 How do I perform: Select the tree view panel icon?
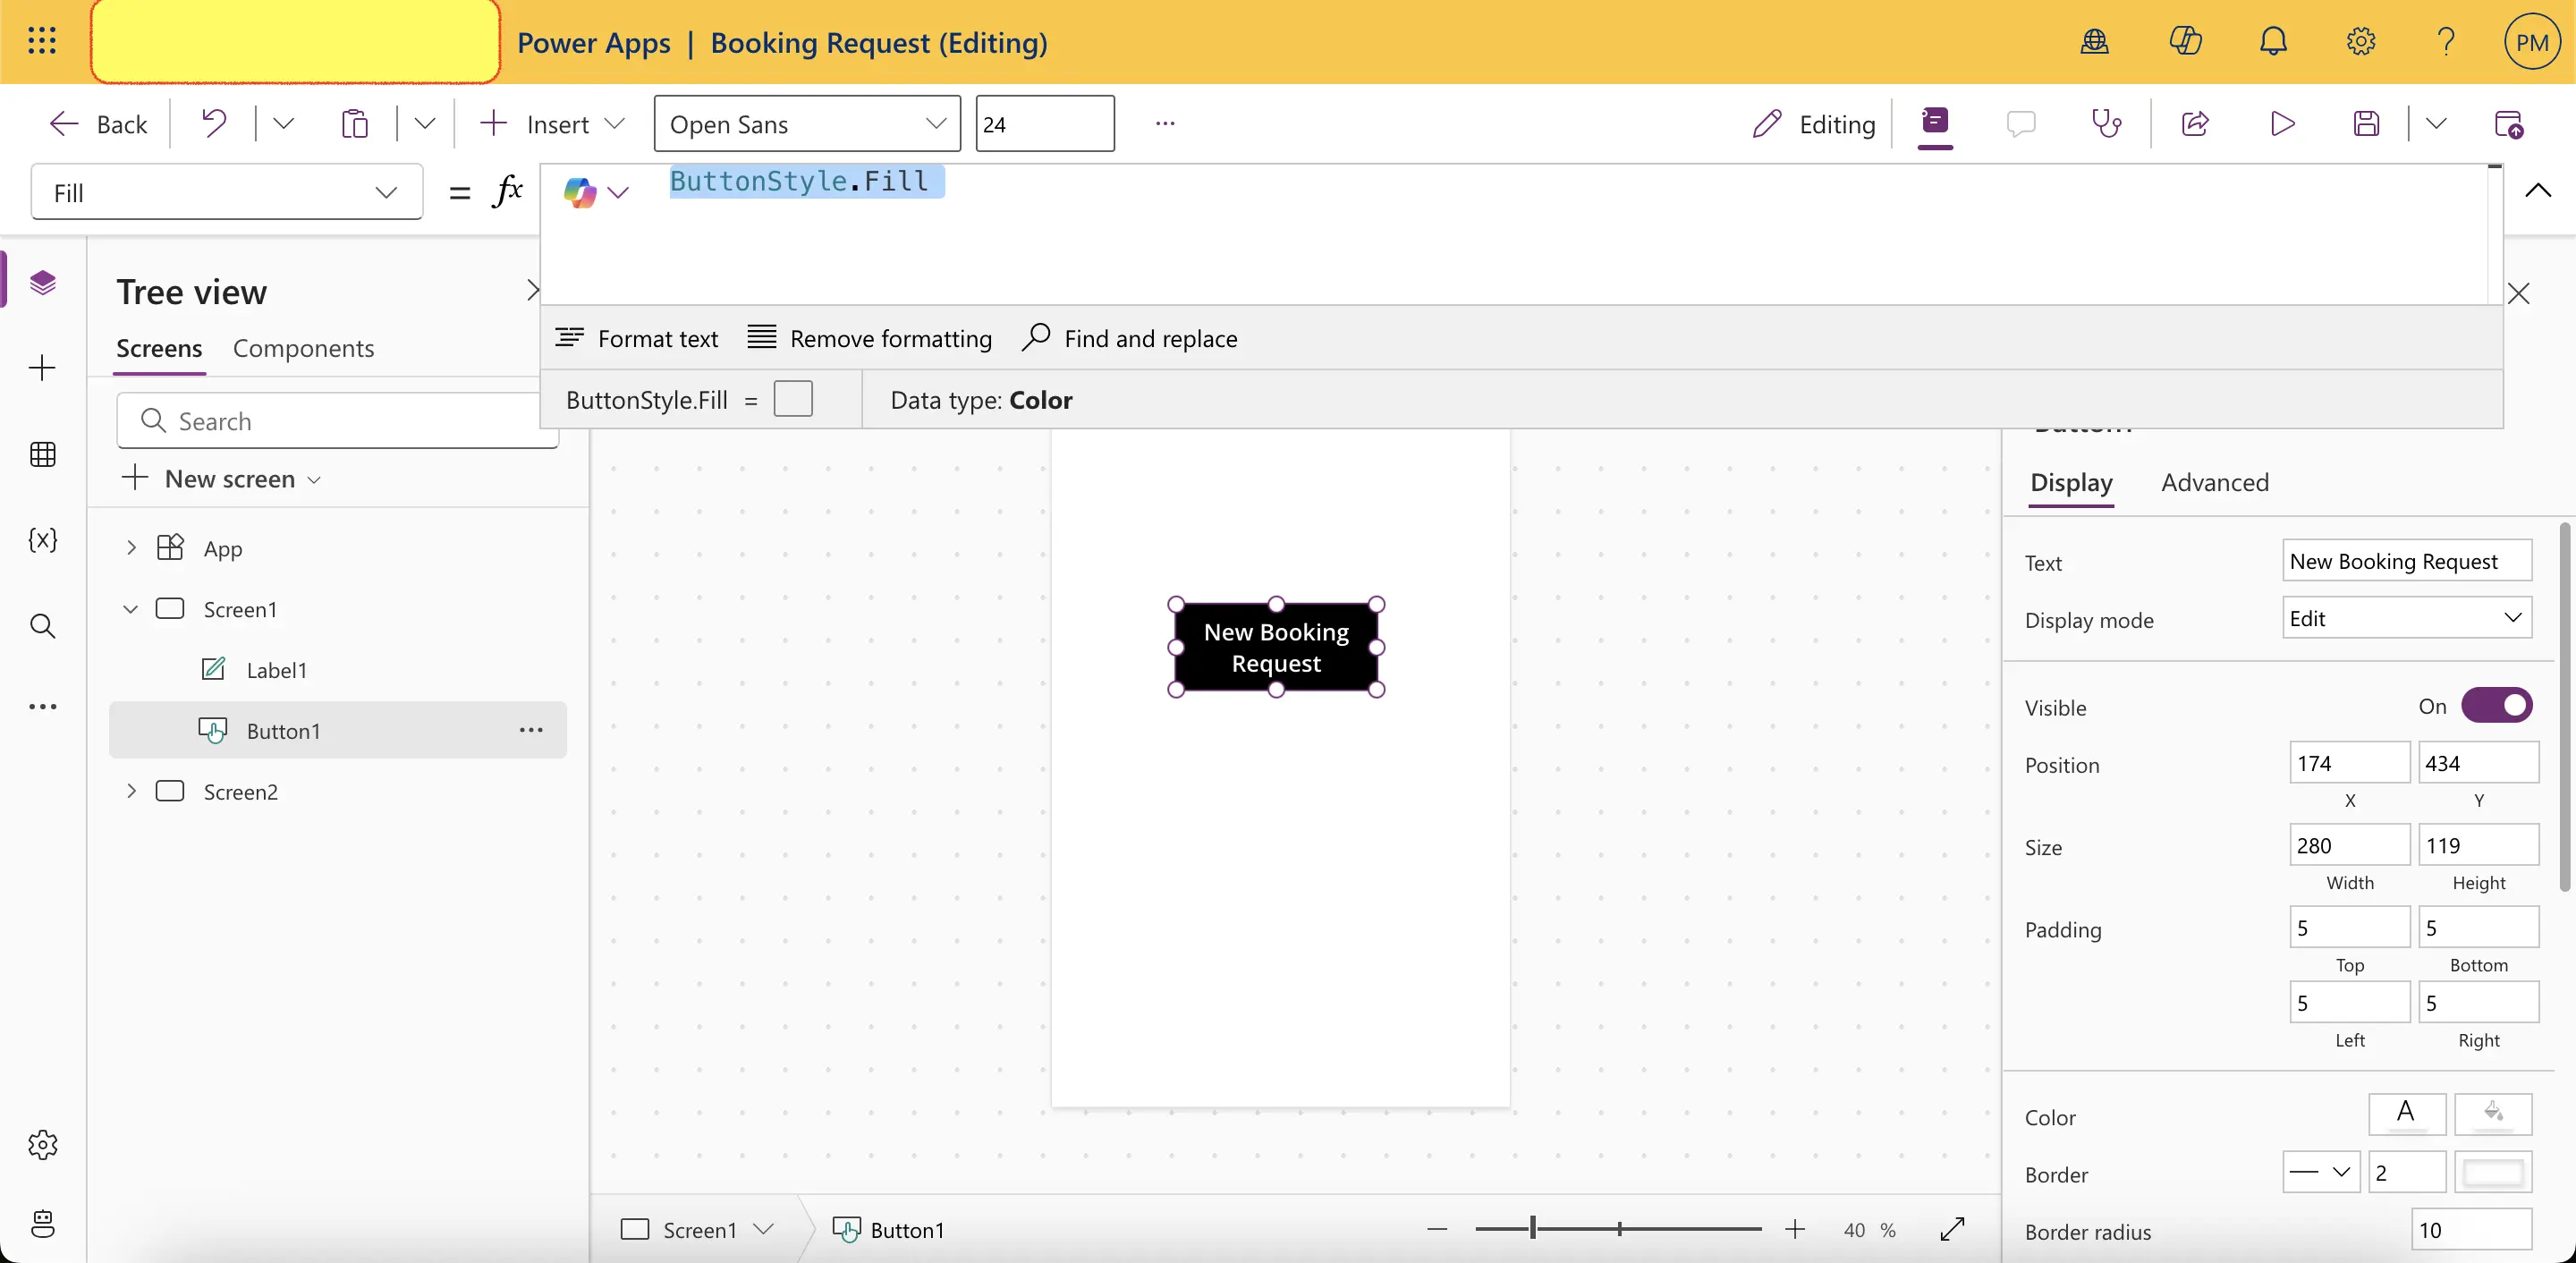[43, 283]
